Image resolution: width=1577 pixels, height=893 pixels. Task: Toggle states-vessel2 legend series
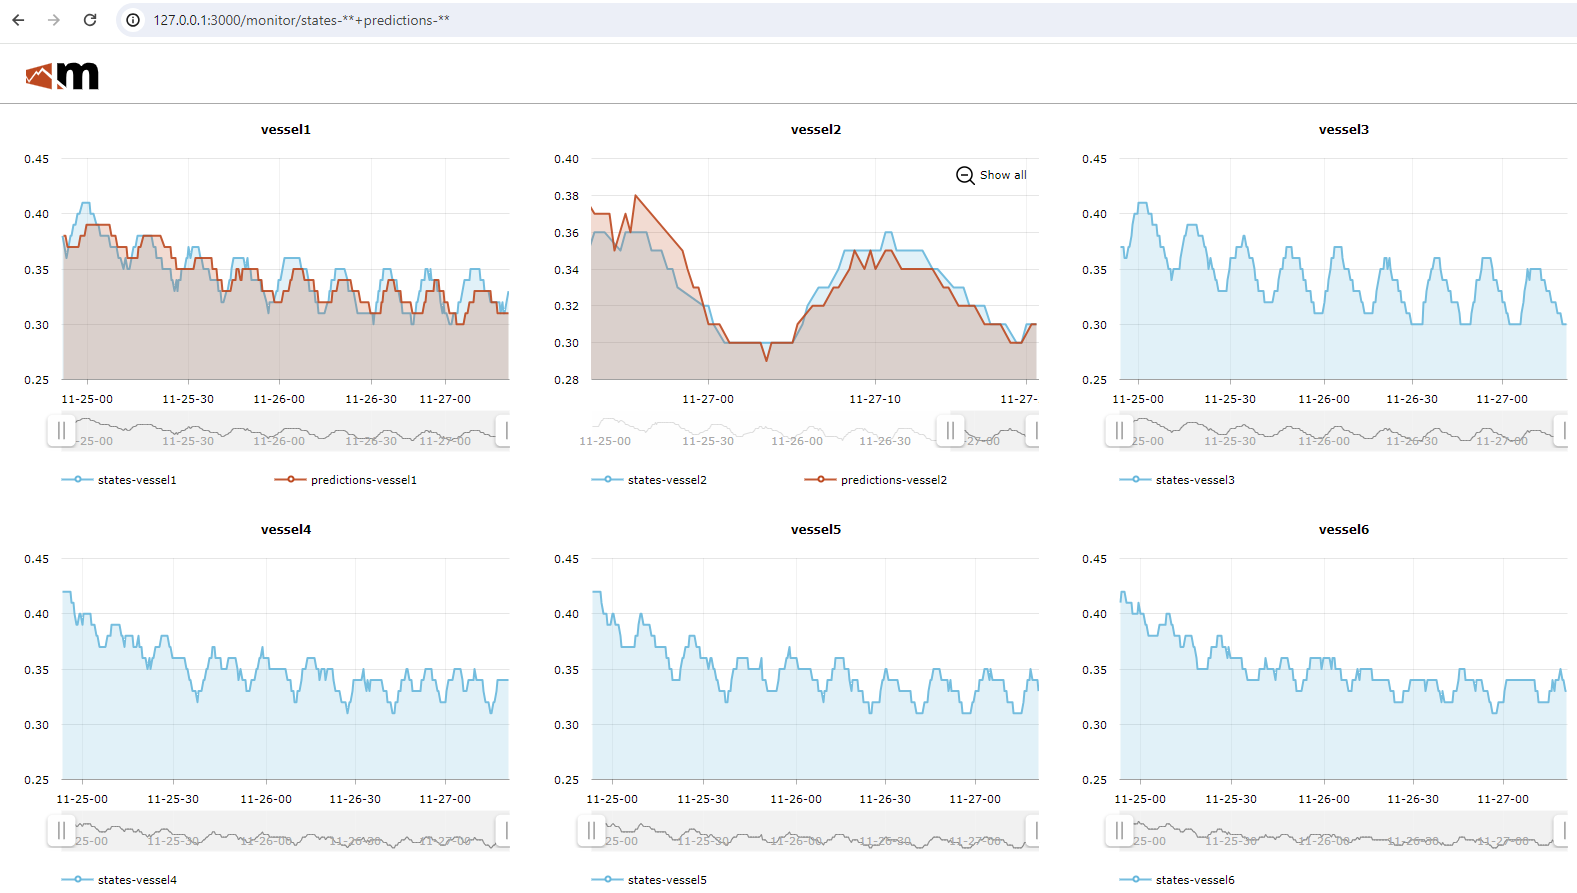(x=649, y=480)
